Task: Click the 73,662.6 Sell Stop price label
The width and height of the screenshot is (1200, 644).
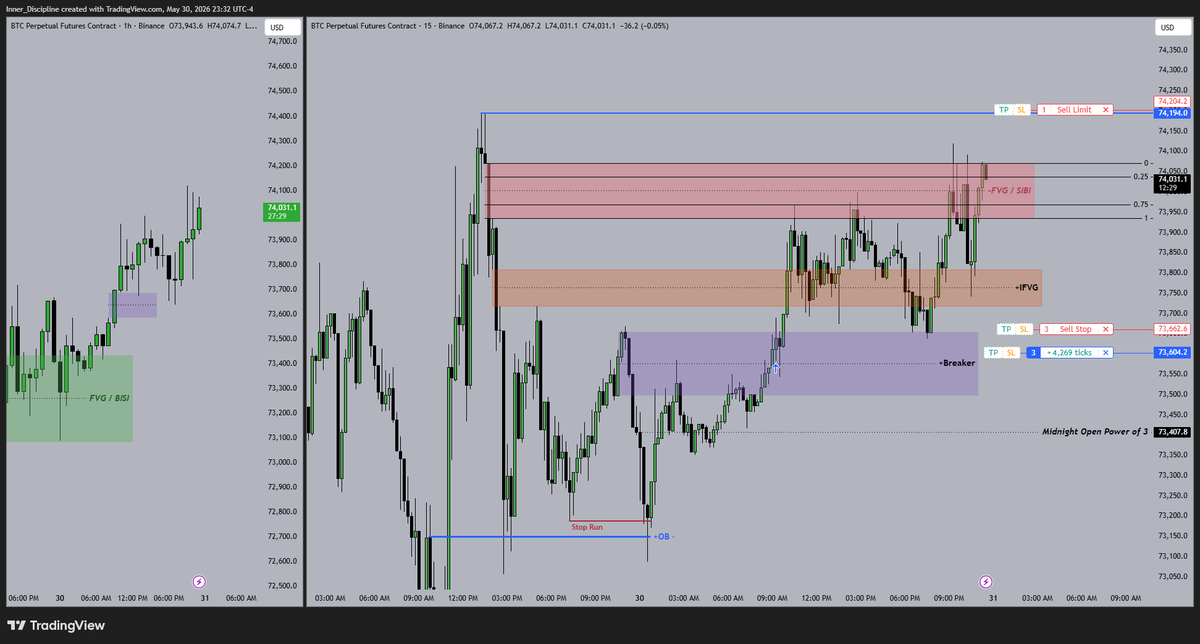Action: point(1172,329)
